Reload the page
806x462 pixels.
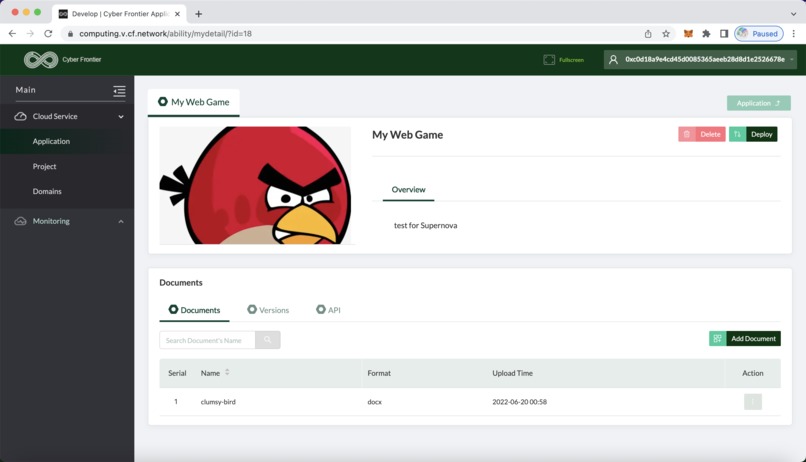(48, 33)
